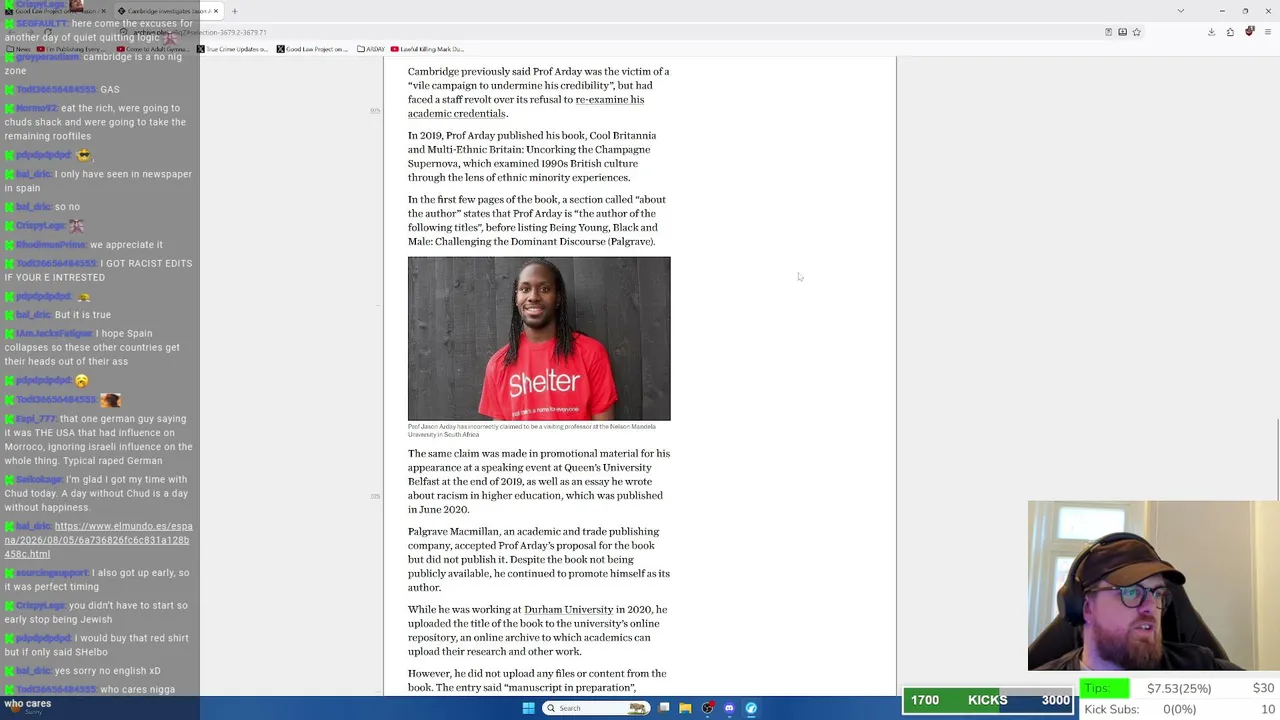1280x720 pixels.
Task: Follow the 're-examine his academic credentials' link
Action: pos(526,106)
